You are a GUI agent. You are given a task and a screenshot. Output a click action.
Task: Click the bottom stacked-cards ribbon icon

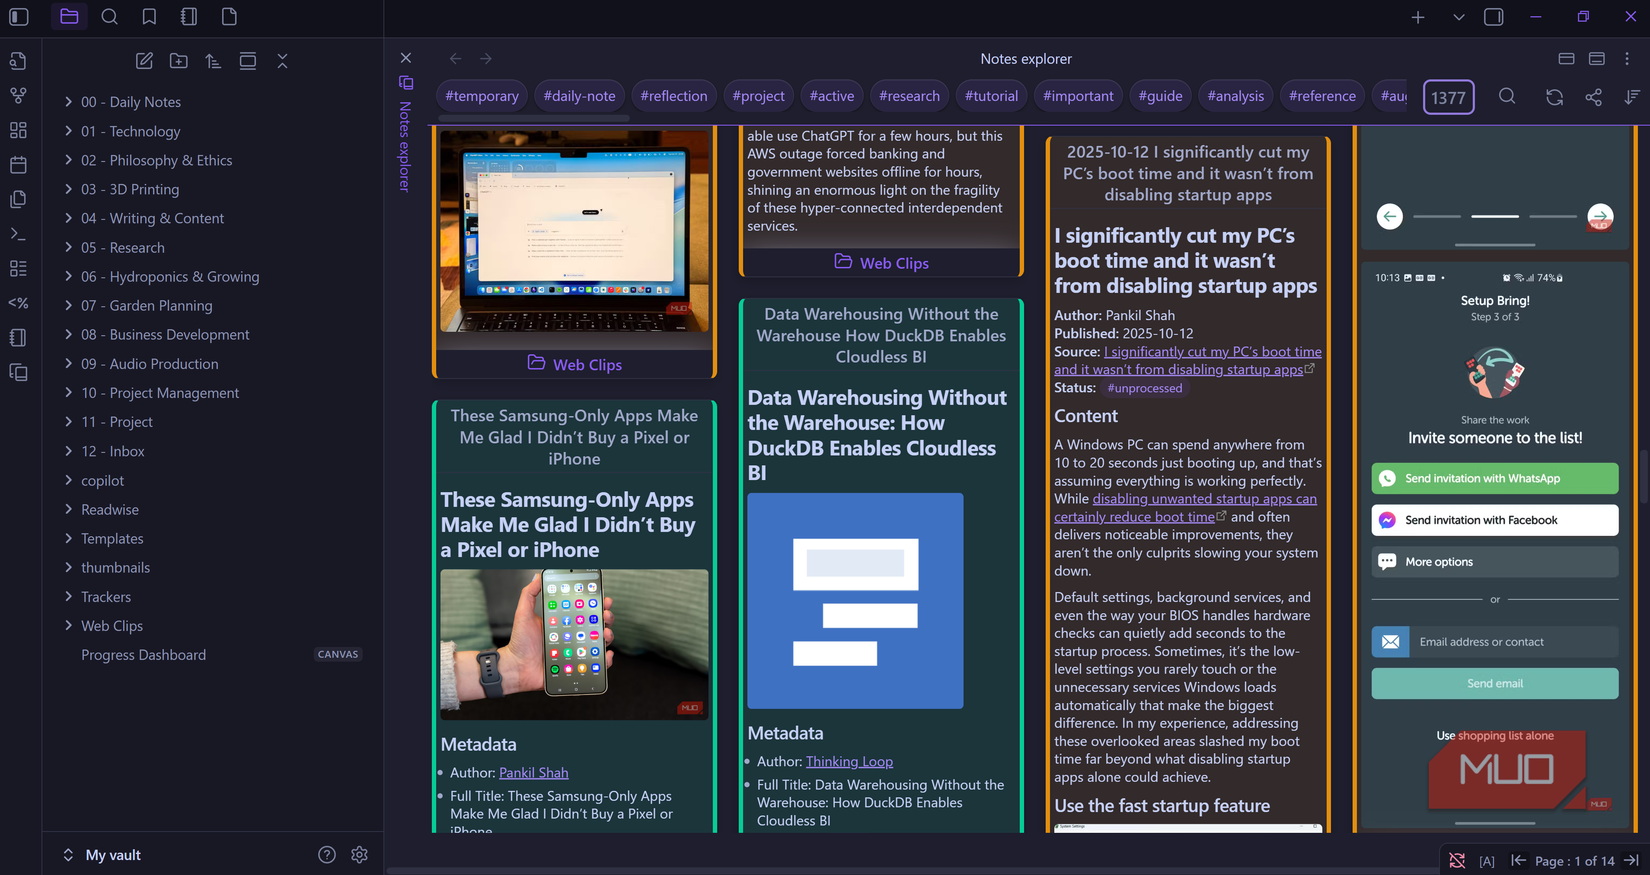[x=18, y=372]
